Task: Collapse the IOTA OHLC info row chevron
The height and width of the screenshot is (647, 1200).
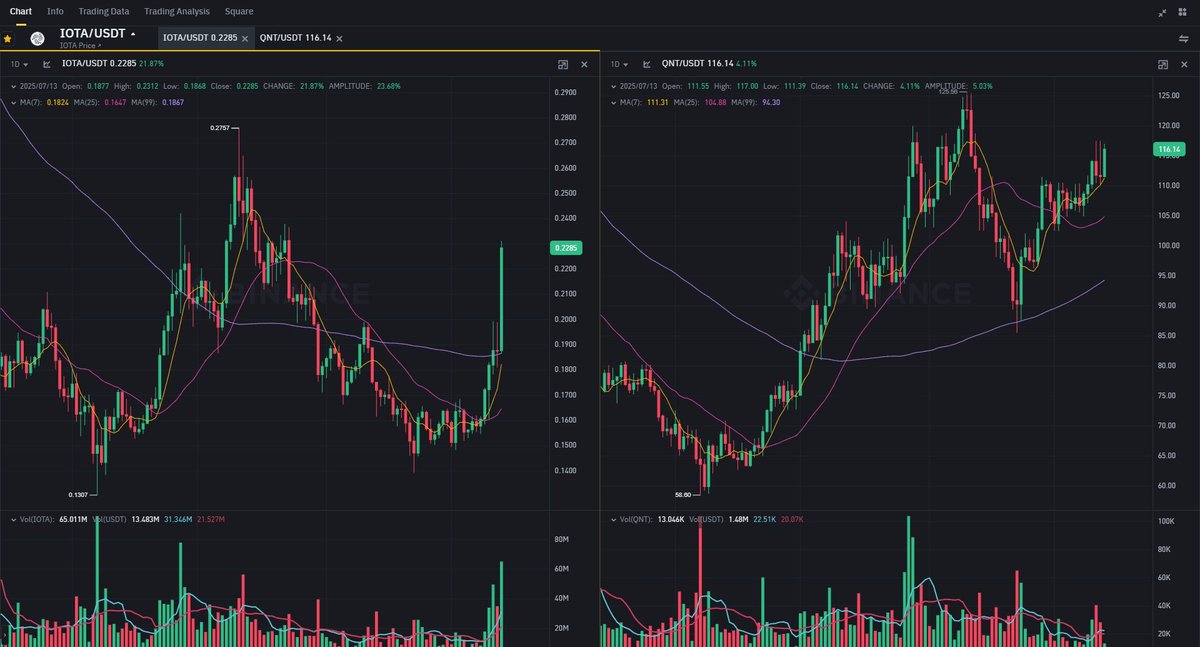Action: click(12, 86)
